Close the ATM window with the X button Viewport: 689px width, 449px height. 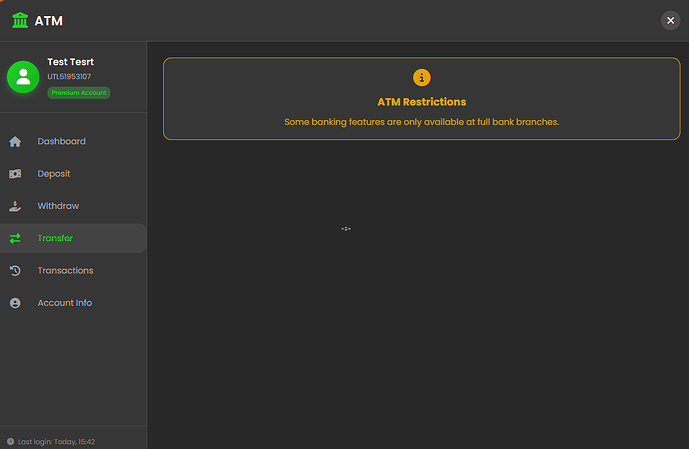[x=670, y=20]
